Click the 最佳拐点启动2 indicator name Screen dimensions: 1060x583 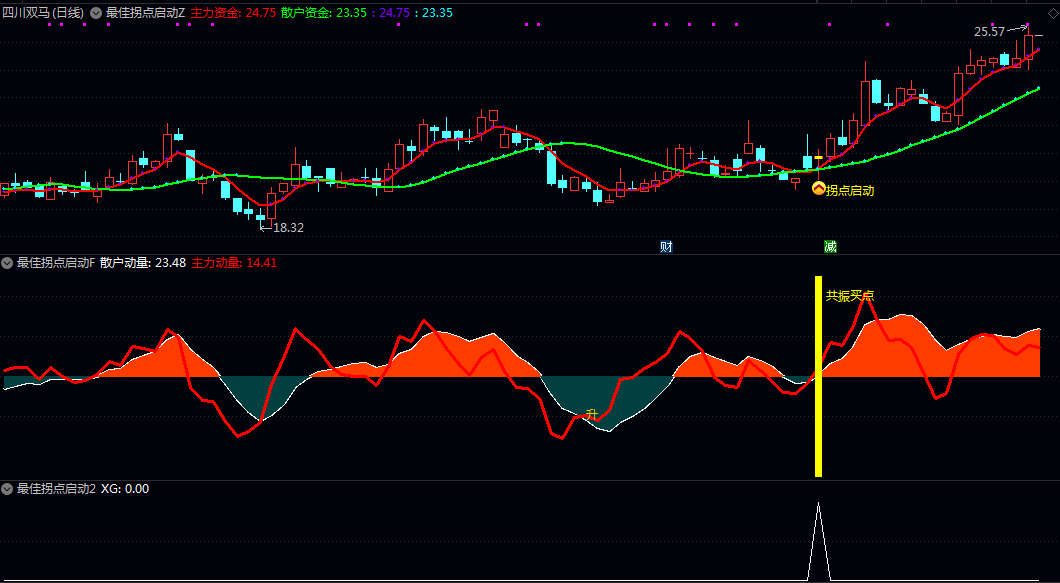[x=56, y=488]
